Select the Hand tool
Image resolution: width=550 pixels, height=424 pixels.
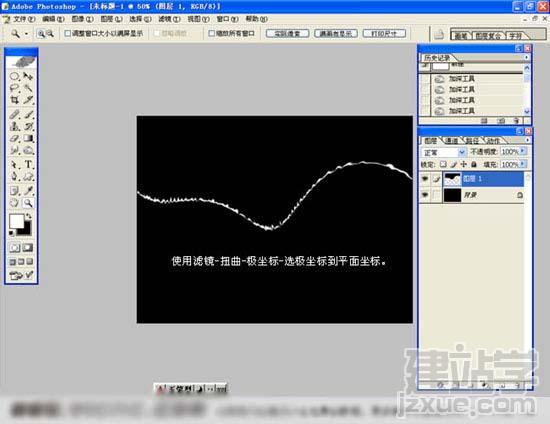[14, 203]
